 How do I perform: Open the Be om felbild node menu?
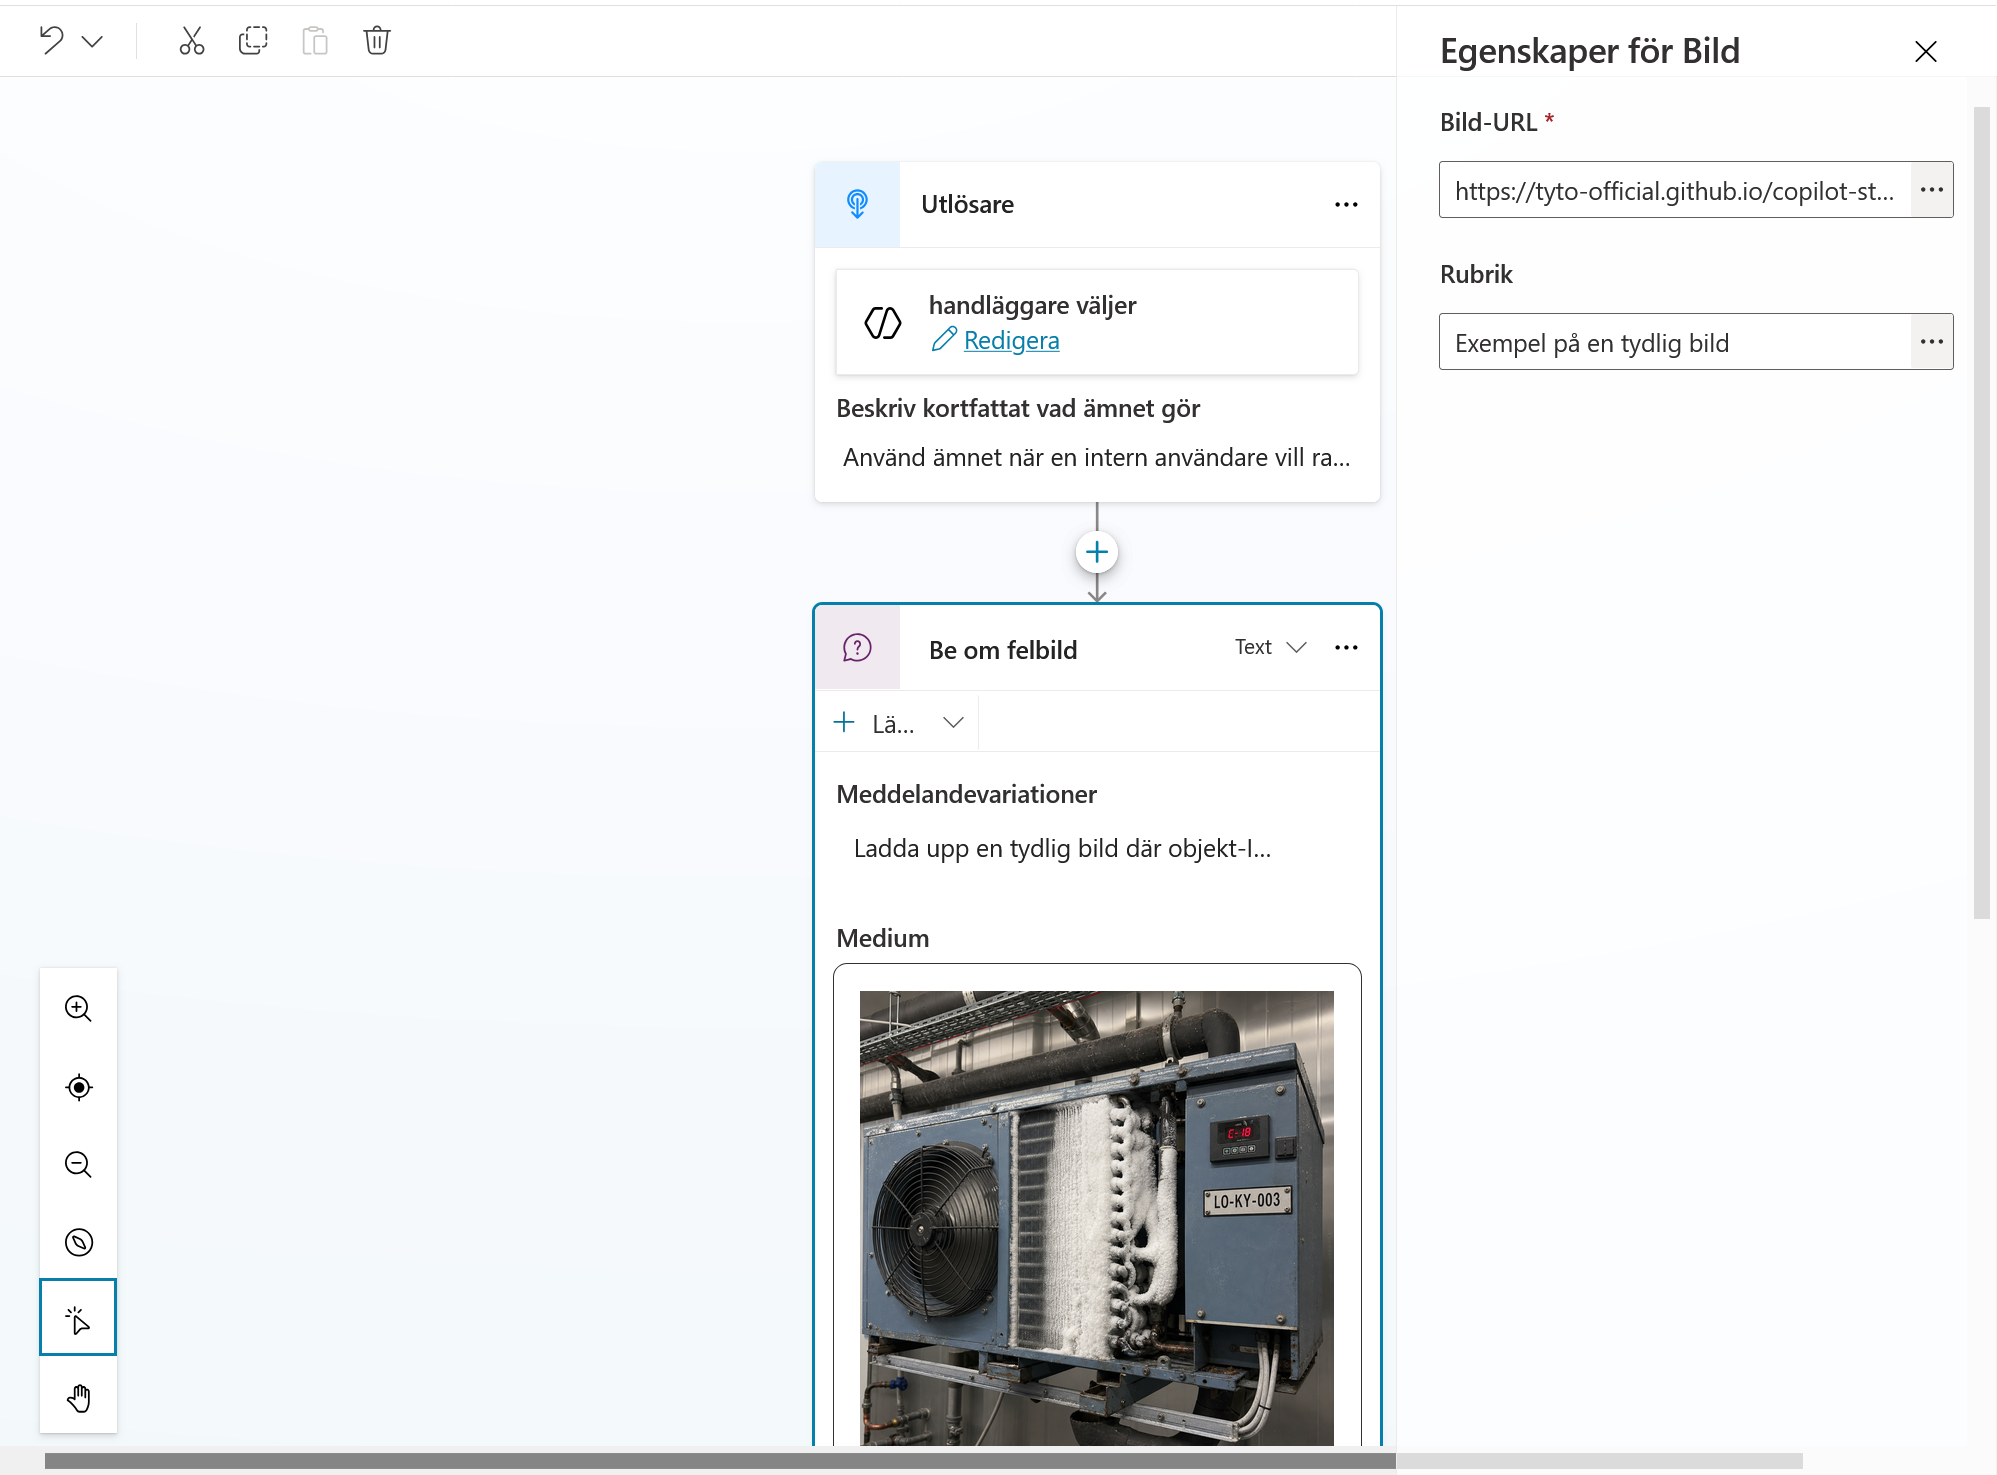pos(1346,648)
